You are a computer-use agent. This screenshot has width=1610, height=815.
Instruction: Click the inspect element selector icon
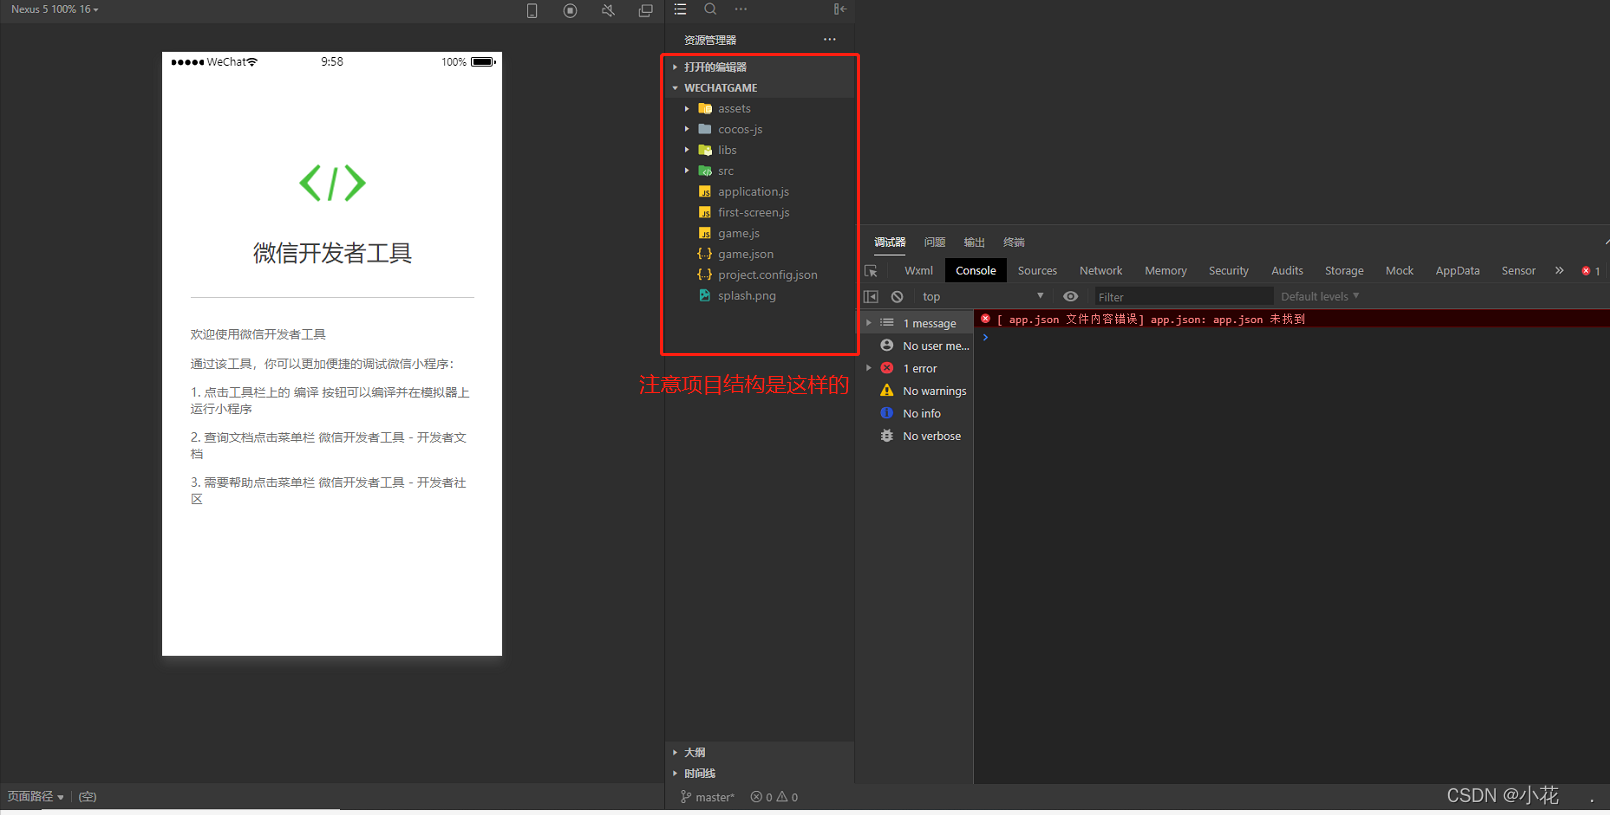871,271
